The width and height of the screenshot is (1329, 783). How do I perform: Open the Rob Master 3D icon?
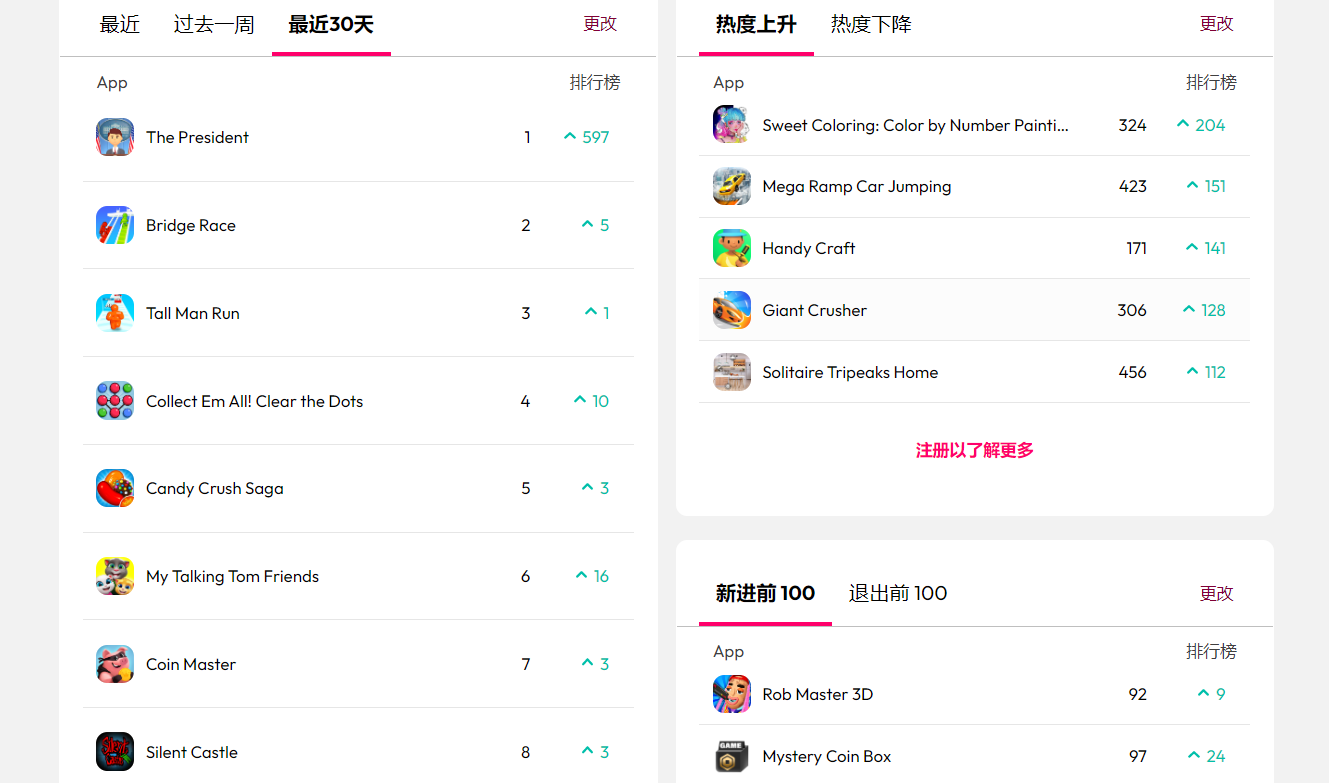click(732, 694)
